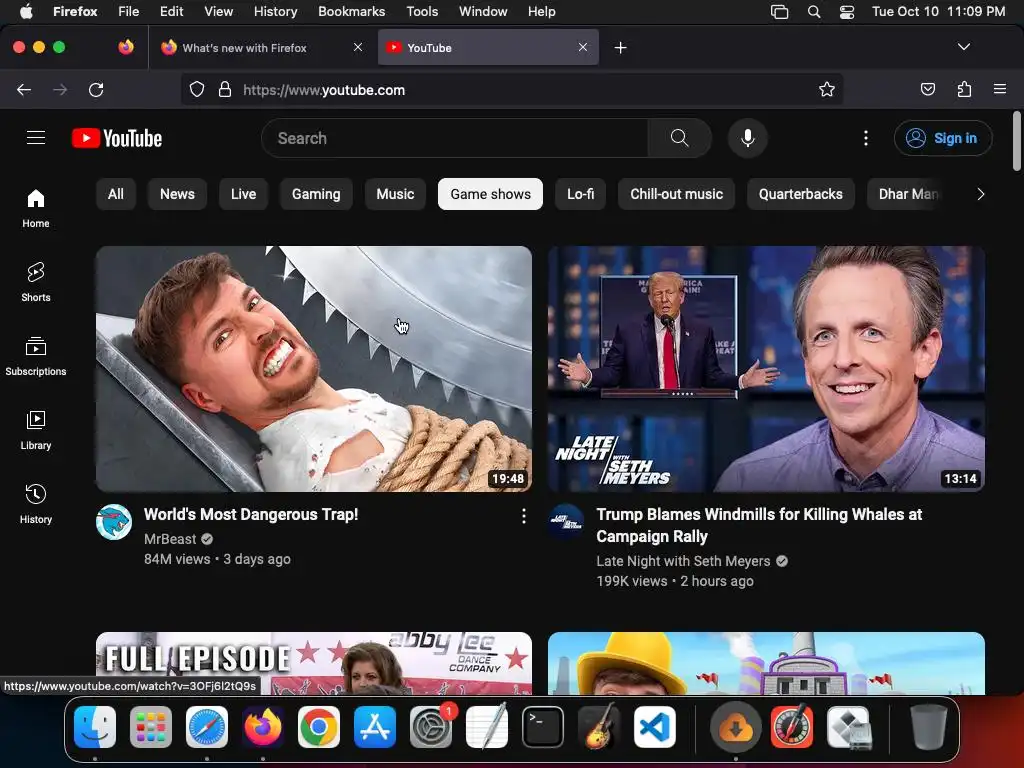Open the View menu
This screenshot has width=1024, height=768.
(218, 12)
